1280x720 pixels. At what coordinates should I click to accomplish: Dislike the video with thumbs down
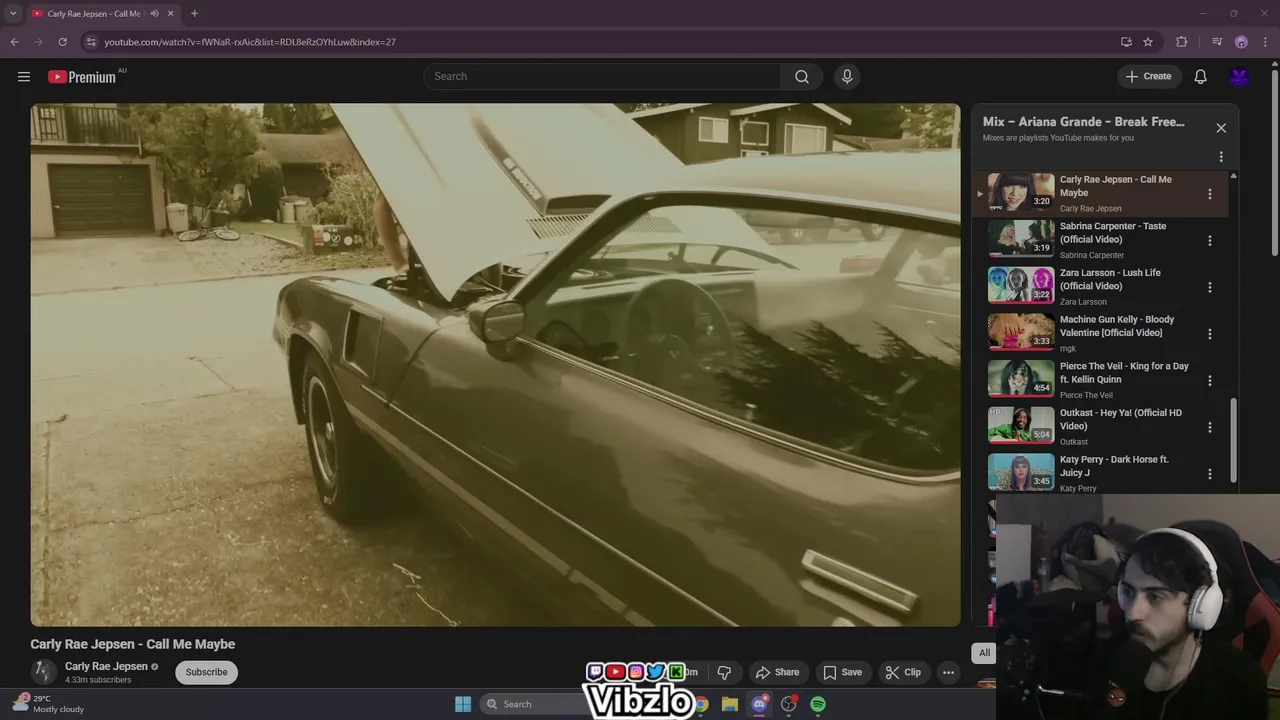pos(724,672)
